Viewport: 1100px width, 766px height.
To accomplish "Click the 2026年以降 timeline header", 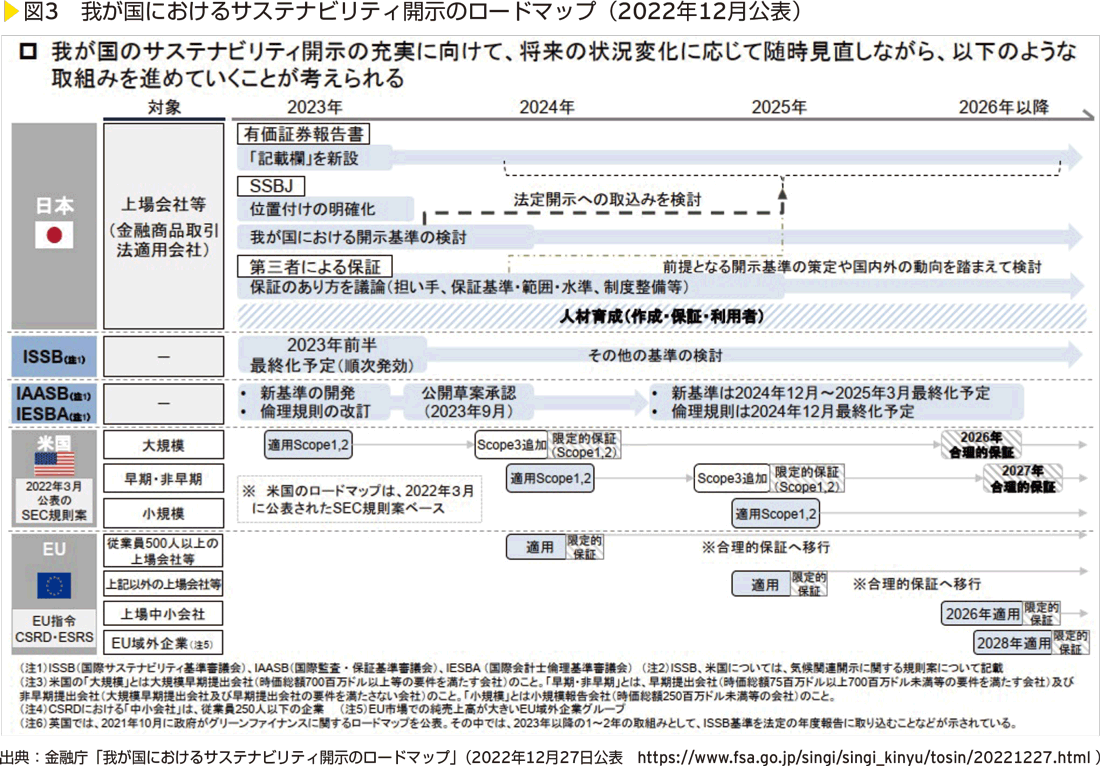I will point(1003,107).
